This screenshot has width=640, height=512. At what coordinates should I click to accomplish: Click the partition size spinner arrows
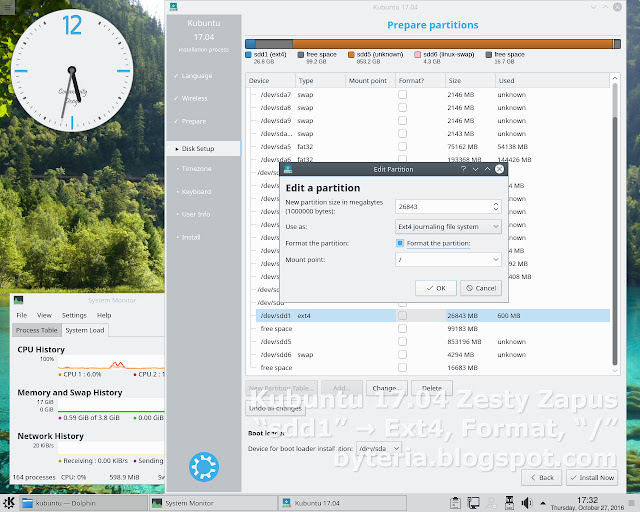(496, 207)
